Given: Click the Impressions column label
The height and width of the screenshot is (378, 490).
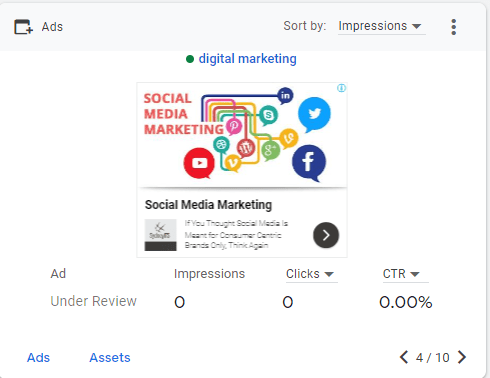Looking at the screenshot, I should (209, 274).
